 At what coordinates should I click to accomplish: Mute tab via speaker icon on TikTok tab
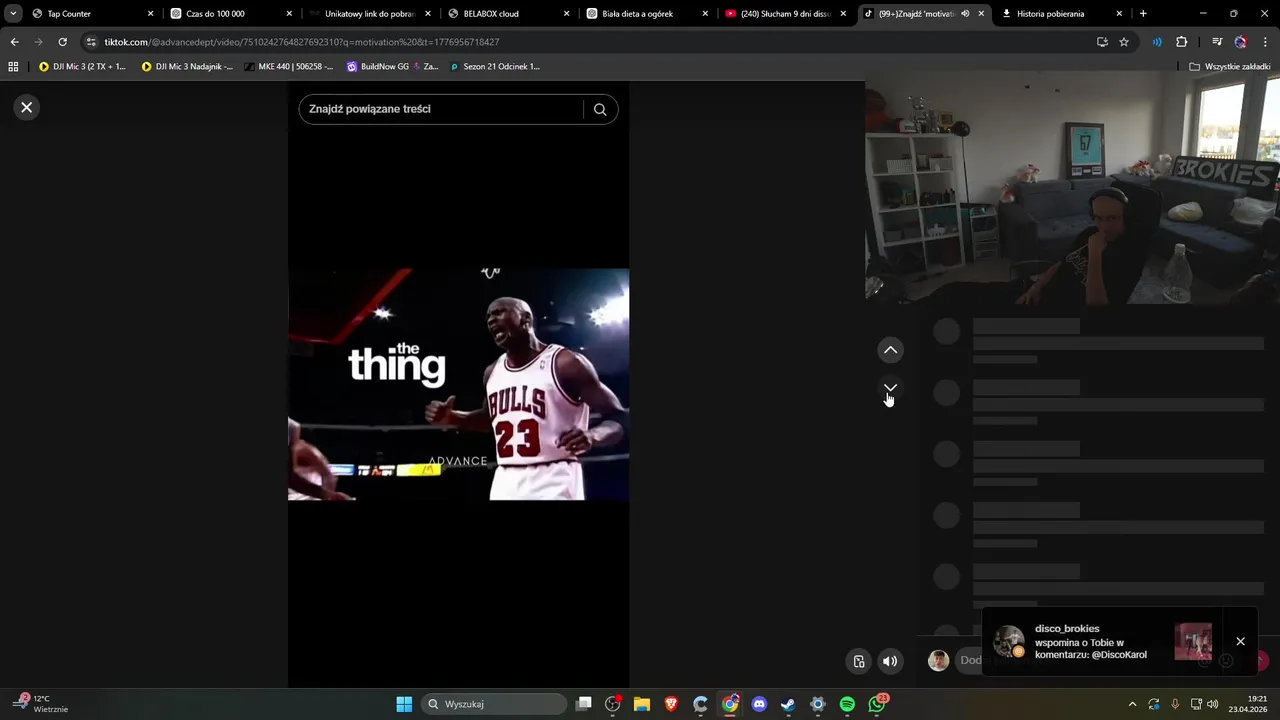(965, 14)
